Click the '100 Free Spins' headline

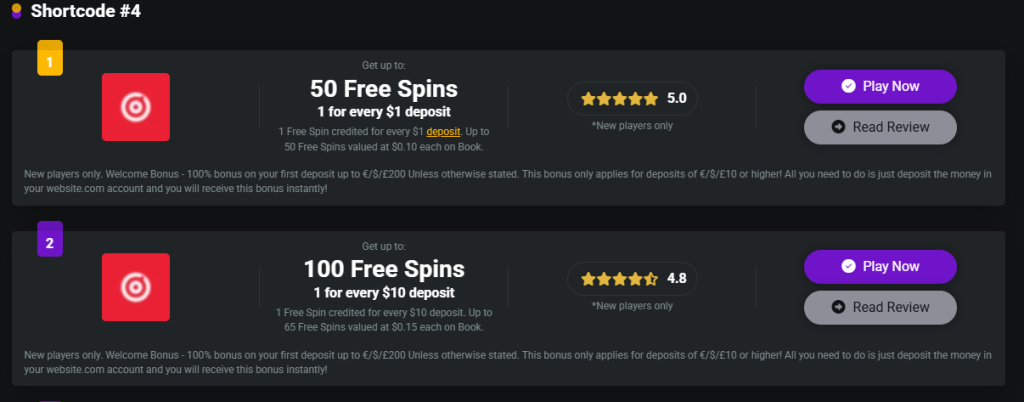click(384, 268)
